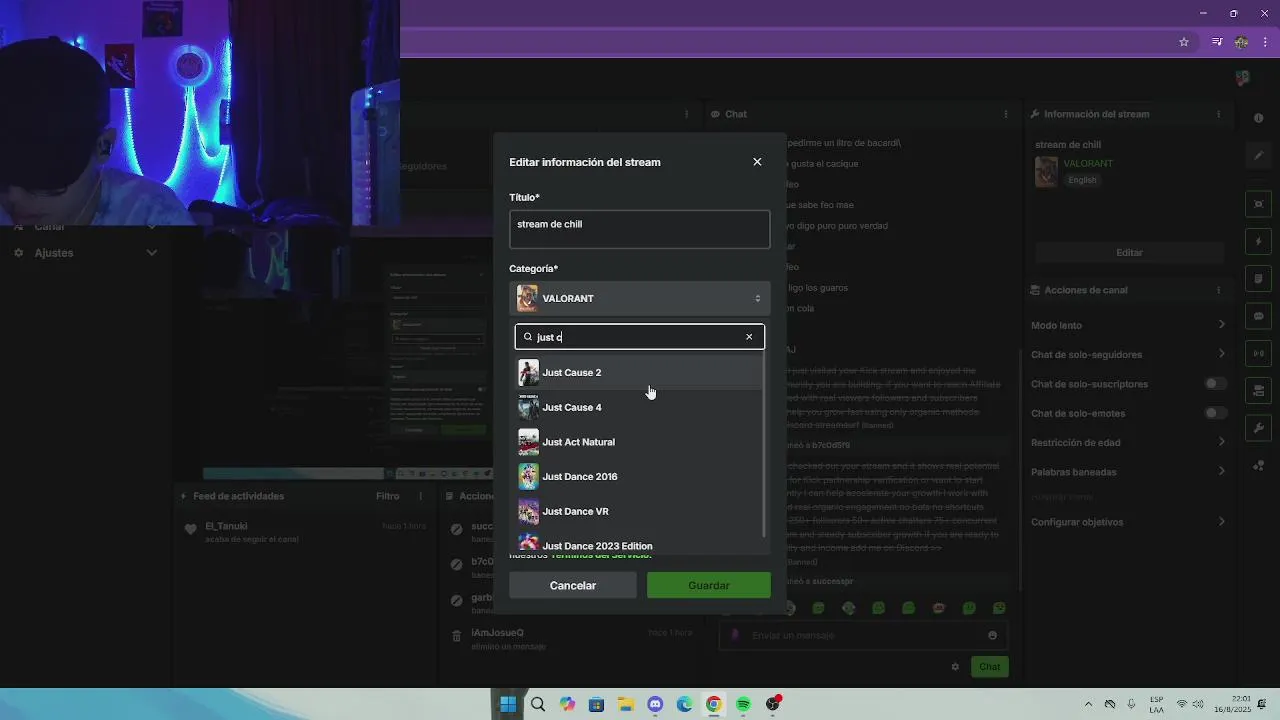Viewport: 1280px width, 720px height.
Task: Click iAmJosueQ moderation entry
Action: tap(570, 639)
